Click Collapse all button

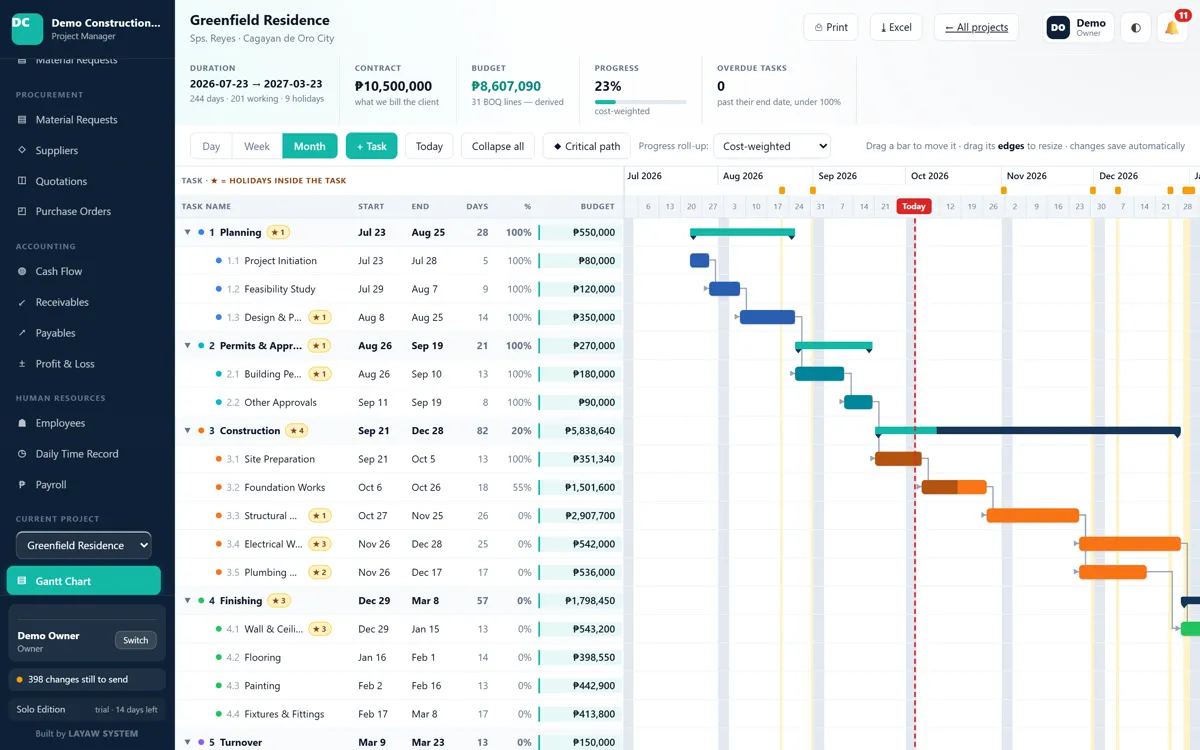click(x=498, y=146)
